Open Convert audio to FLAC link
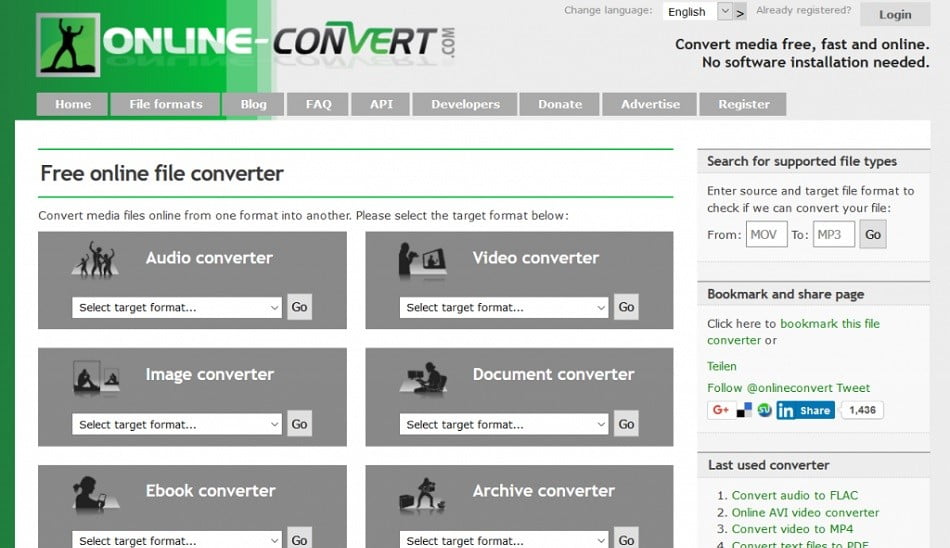The image size is (950, 548). tap(794, 495)
